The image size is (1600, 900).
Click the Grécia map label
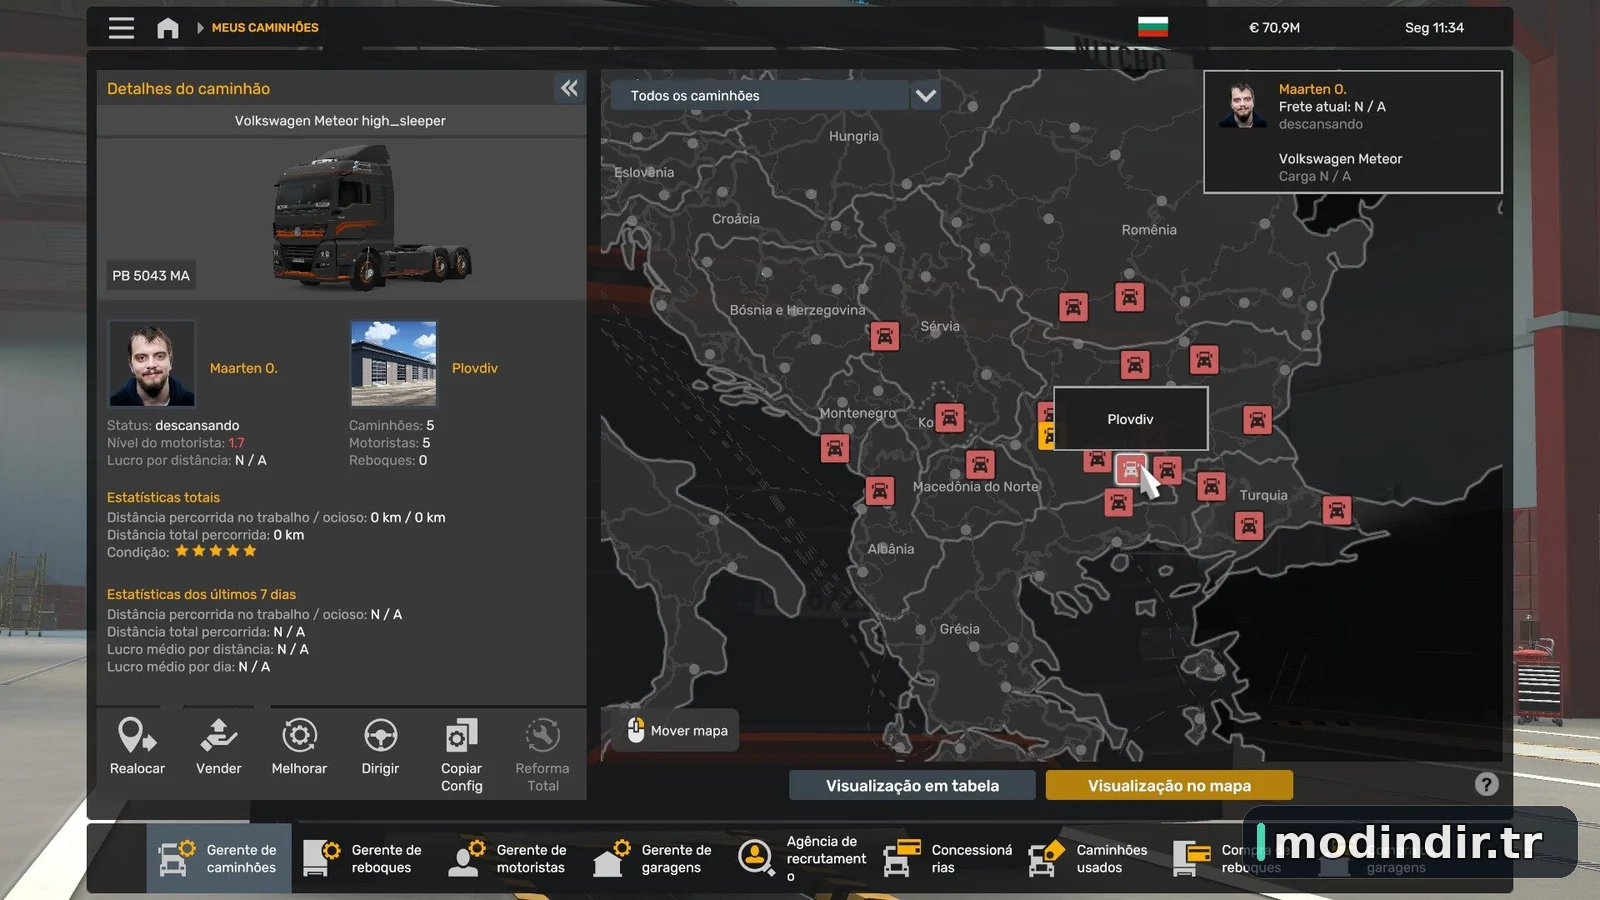(x=960, y=629)
